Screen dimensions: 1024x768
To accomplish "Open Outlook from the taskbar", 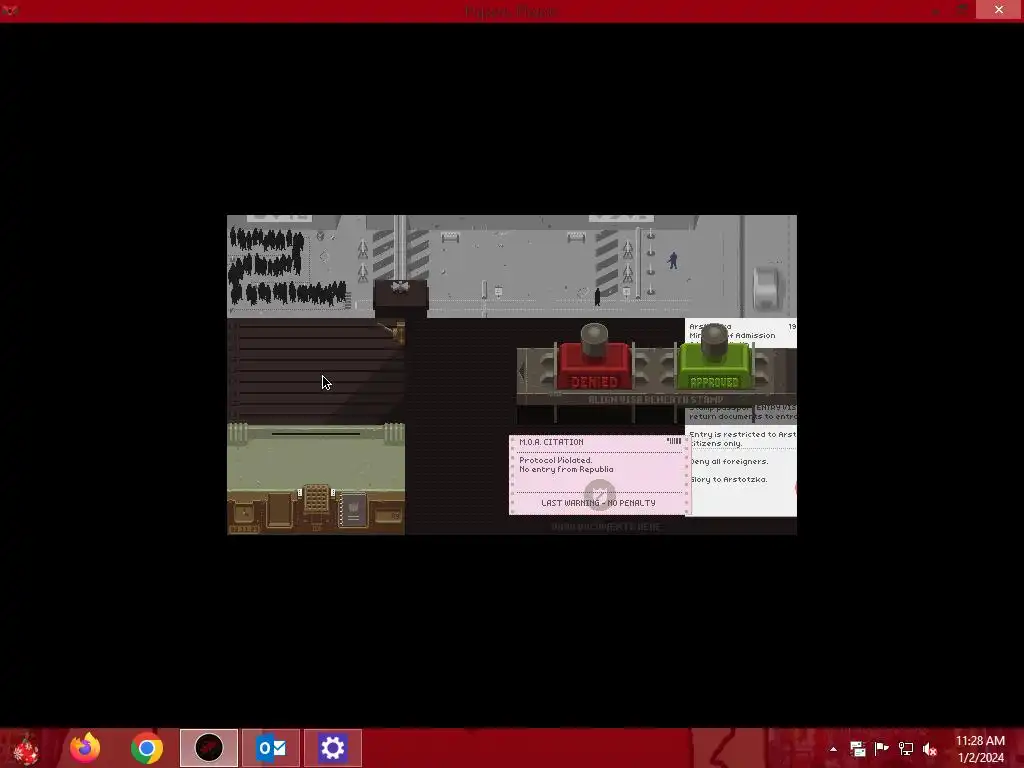I will click(271, 748).
